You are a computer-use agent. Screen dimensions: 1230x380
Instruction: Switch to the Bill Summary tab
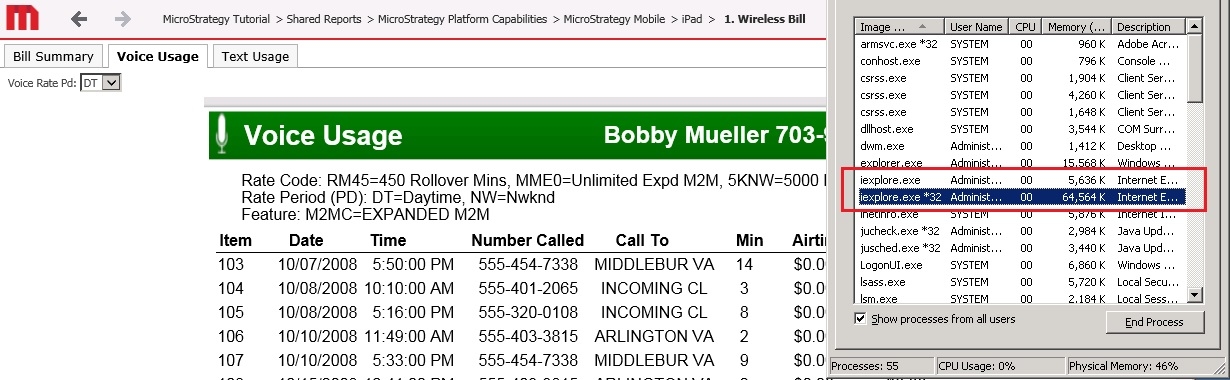(x=53, y=56)
